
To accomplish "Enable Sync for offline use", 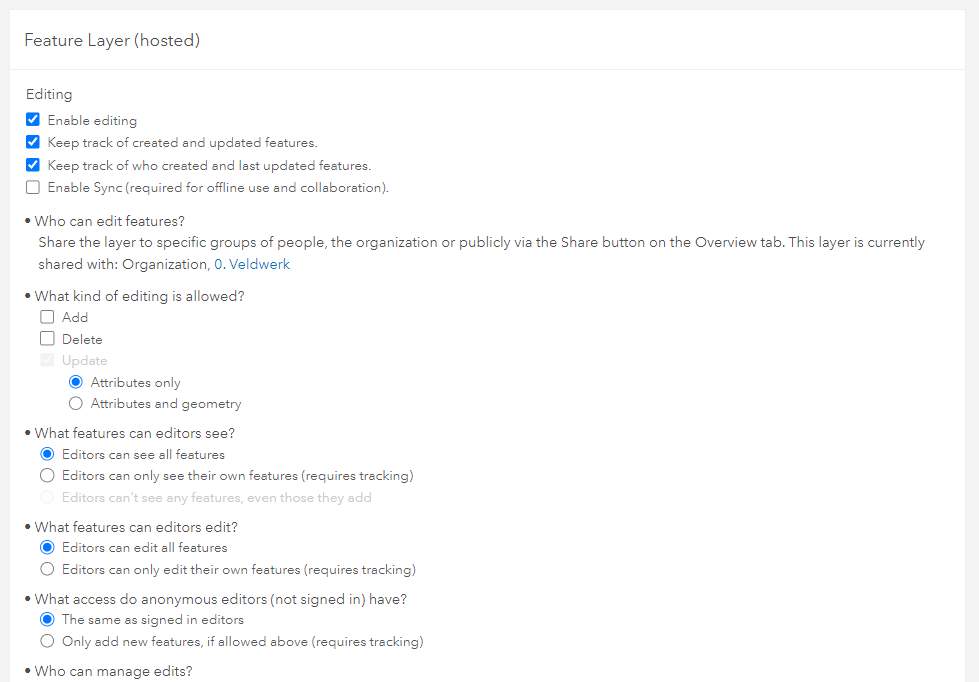I will (x=32, y=186).
